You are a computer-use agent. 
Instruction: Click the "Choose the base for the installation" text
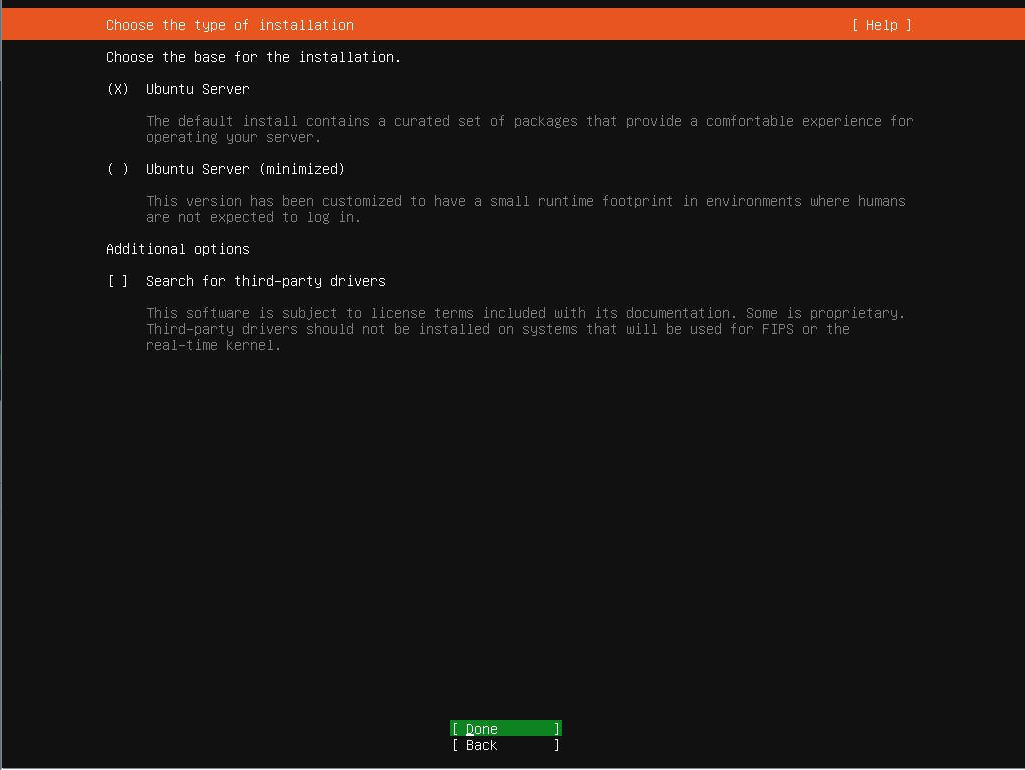click(x=253, y=57)
